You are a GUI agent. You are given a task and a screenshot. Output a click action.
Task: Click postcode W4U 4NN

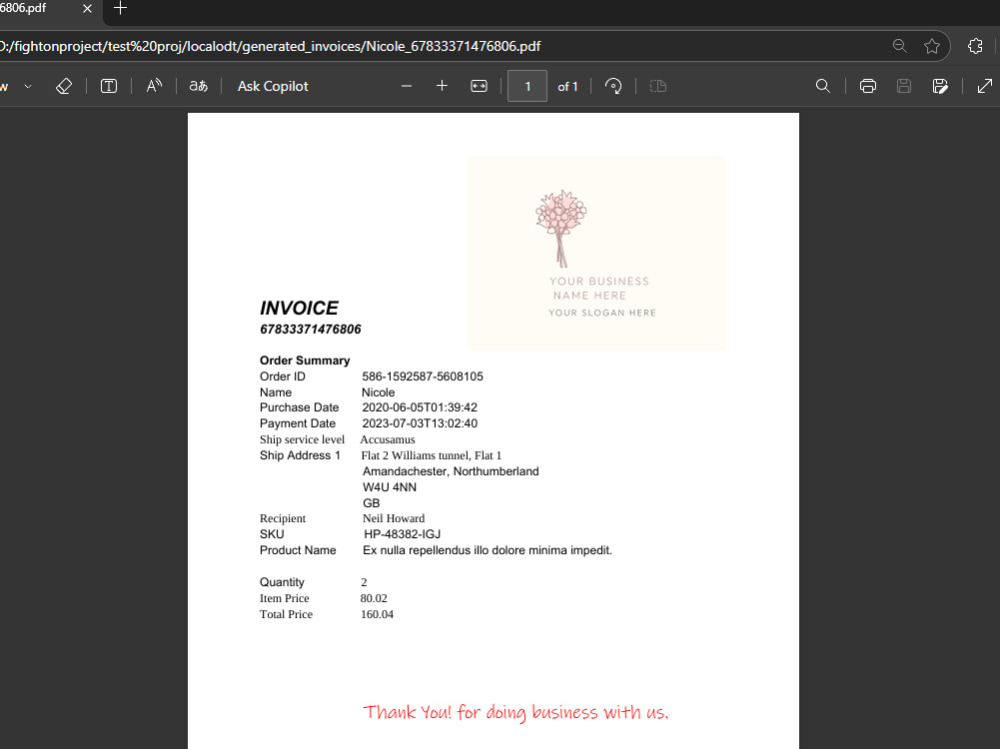click(390, 487)
